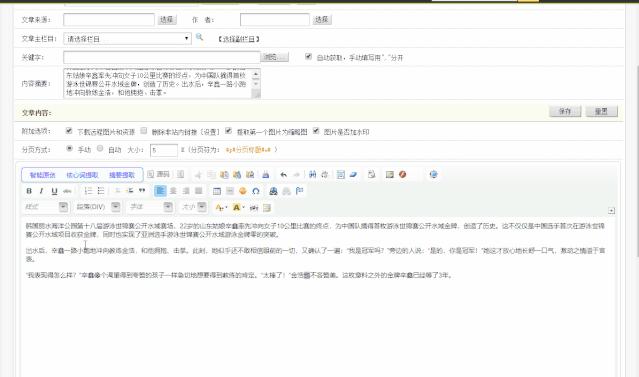The width and height of the screenshot is (639, 377).
Task: Insert a numbered list
Action: pos(88,191)
